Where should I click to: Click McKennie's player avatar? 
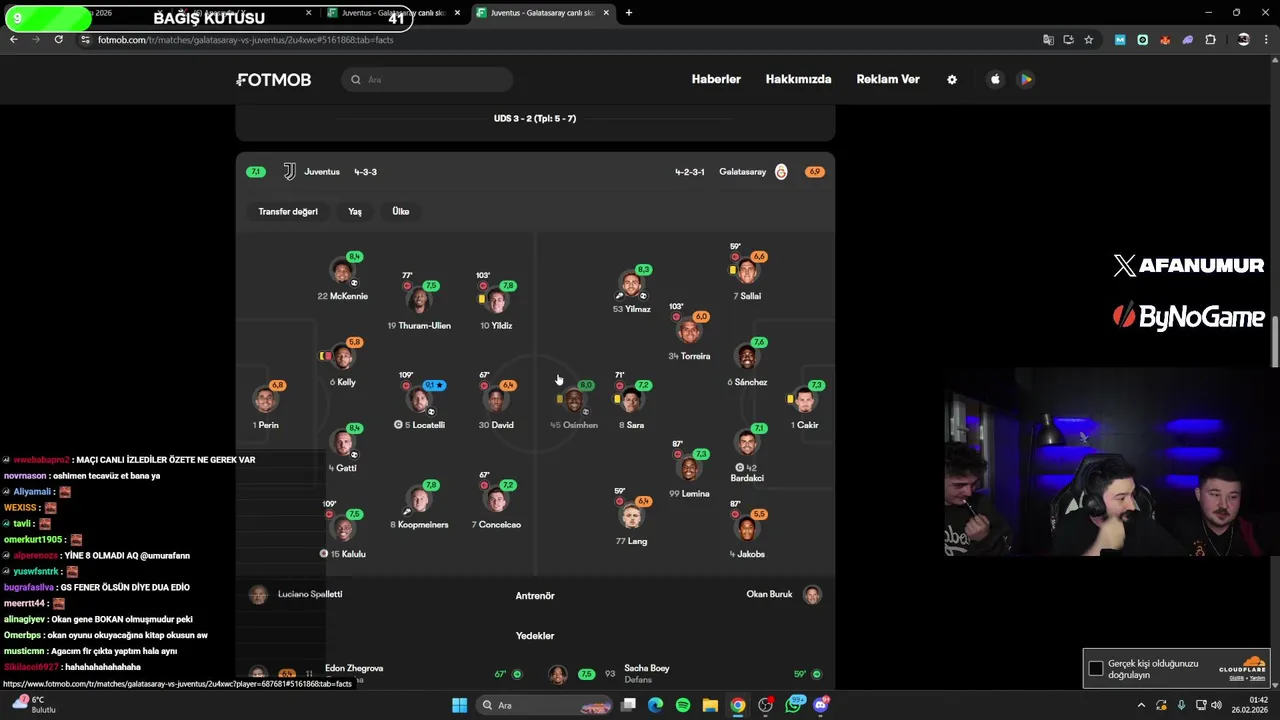343,271
